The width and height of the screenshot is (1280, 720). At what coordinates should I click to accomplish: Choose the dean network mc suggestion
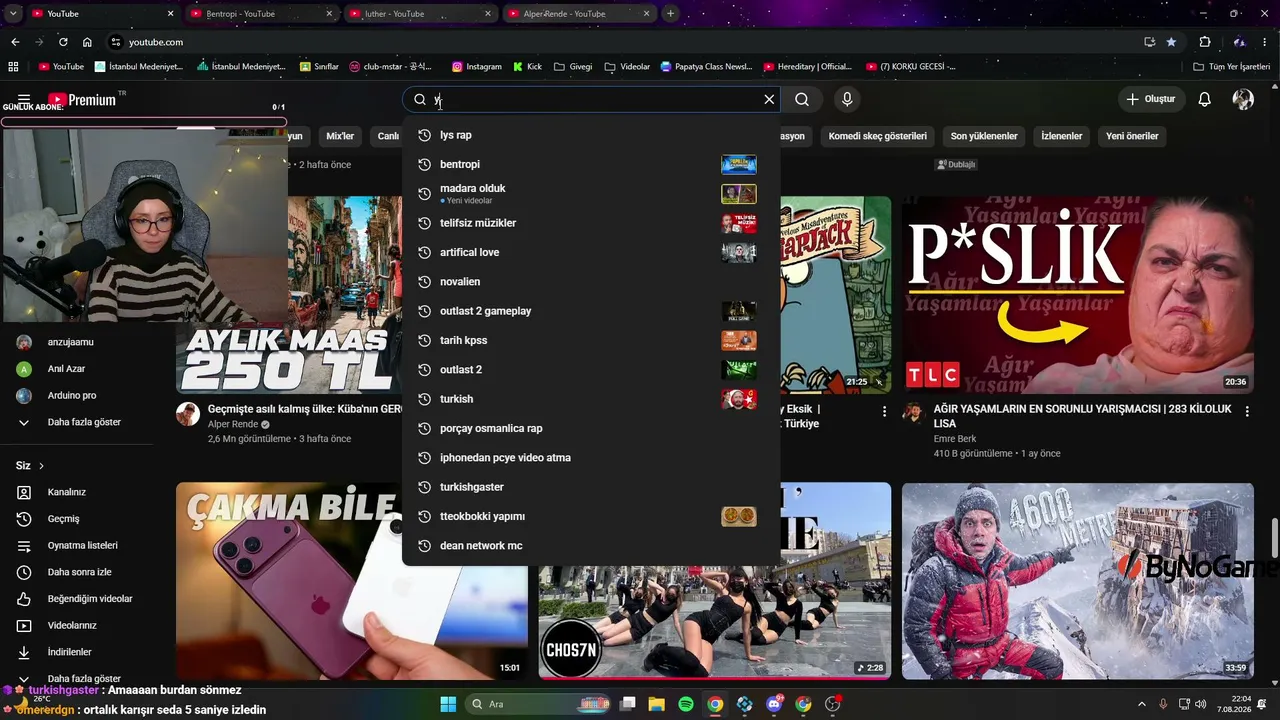coord(590,546)
